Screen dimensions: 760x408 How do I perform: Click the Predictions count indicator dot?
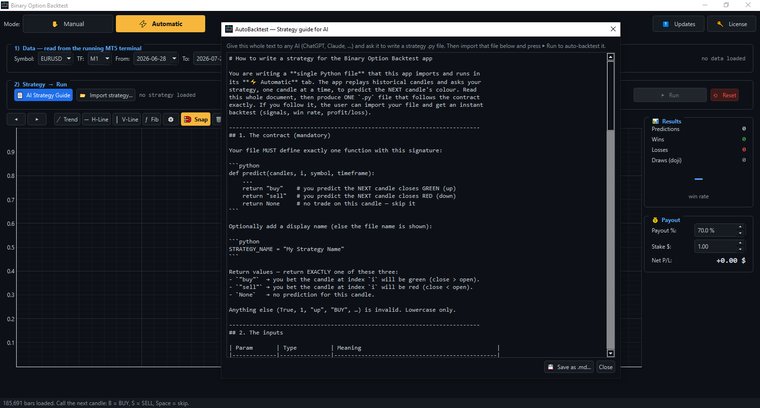tap(744, 129)
